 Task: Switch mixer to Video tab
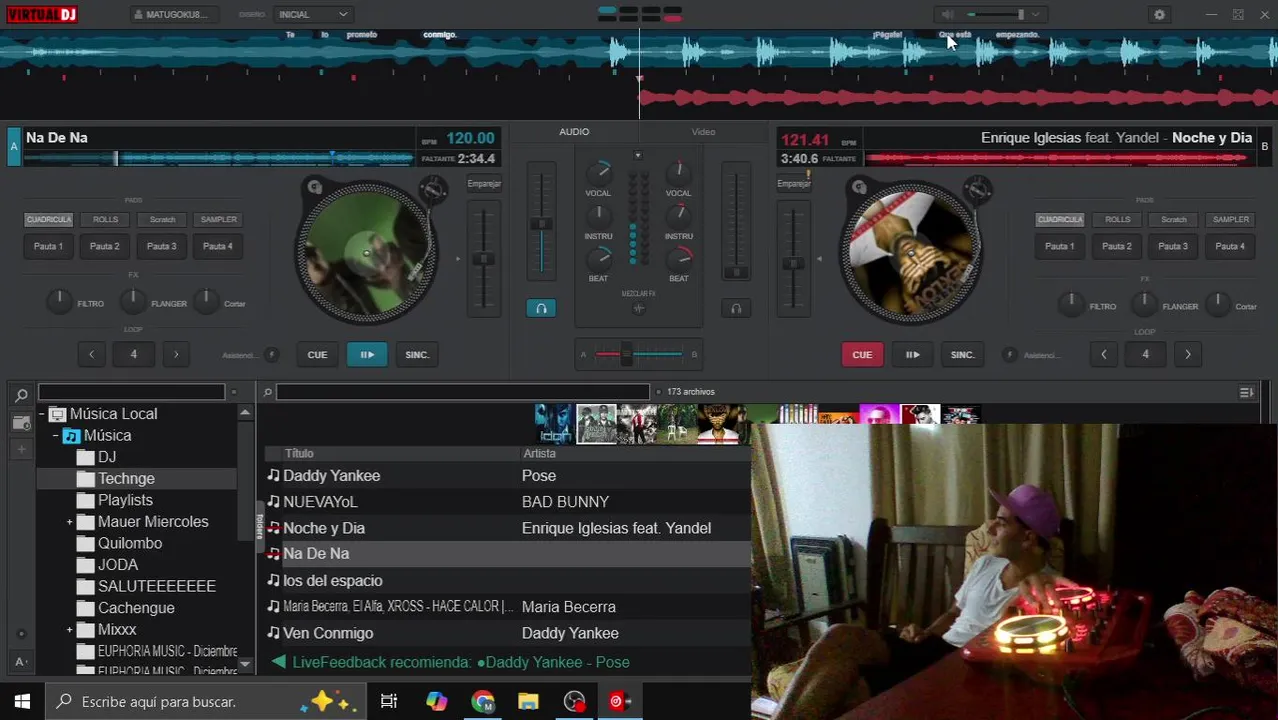pos(703,132)
